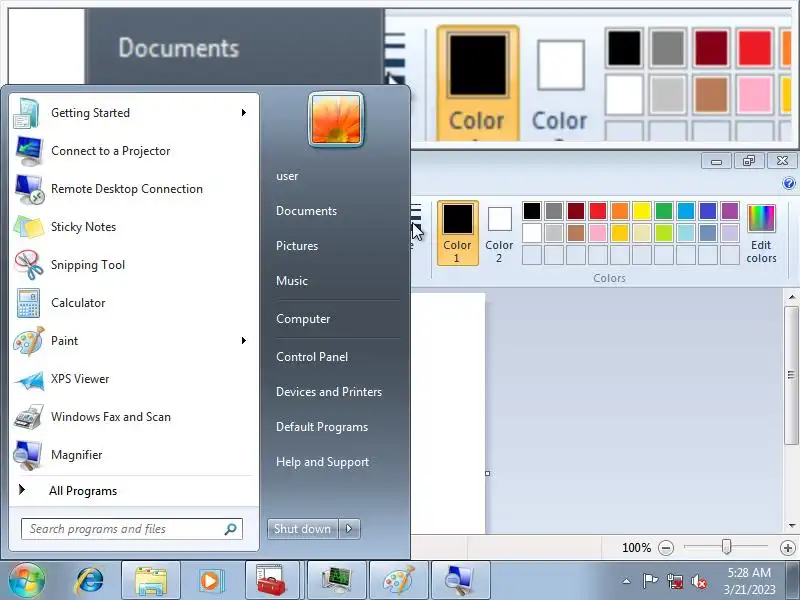Image resolution: width=800 pixels, height=600 pixels.
Task: Open Internet Explorer from taskbar
Action: [89, 581]
